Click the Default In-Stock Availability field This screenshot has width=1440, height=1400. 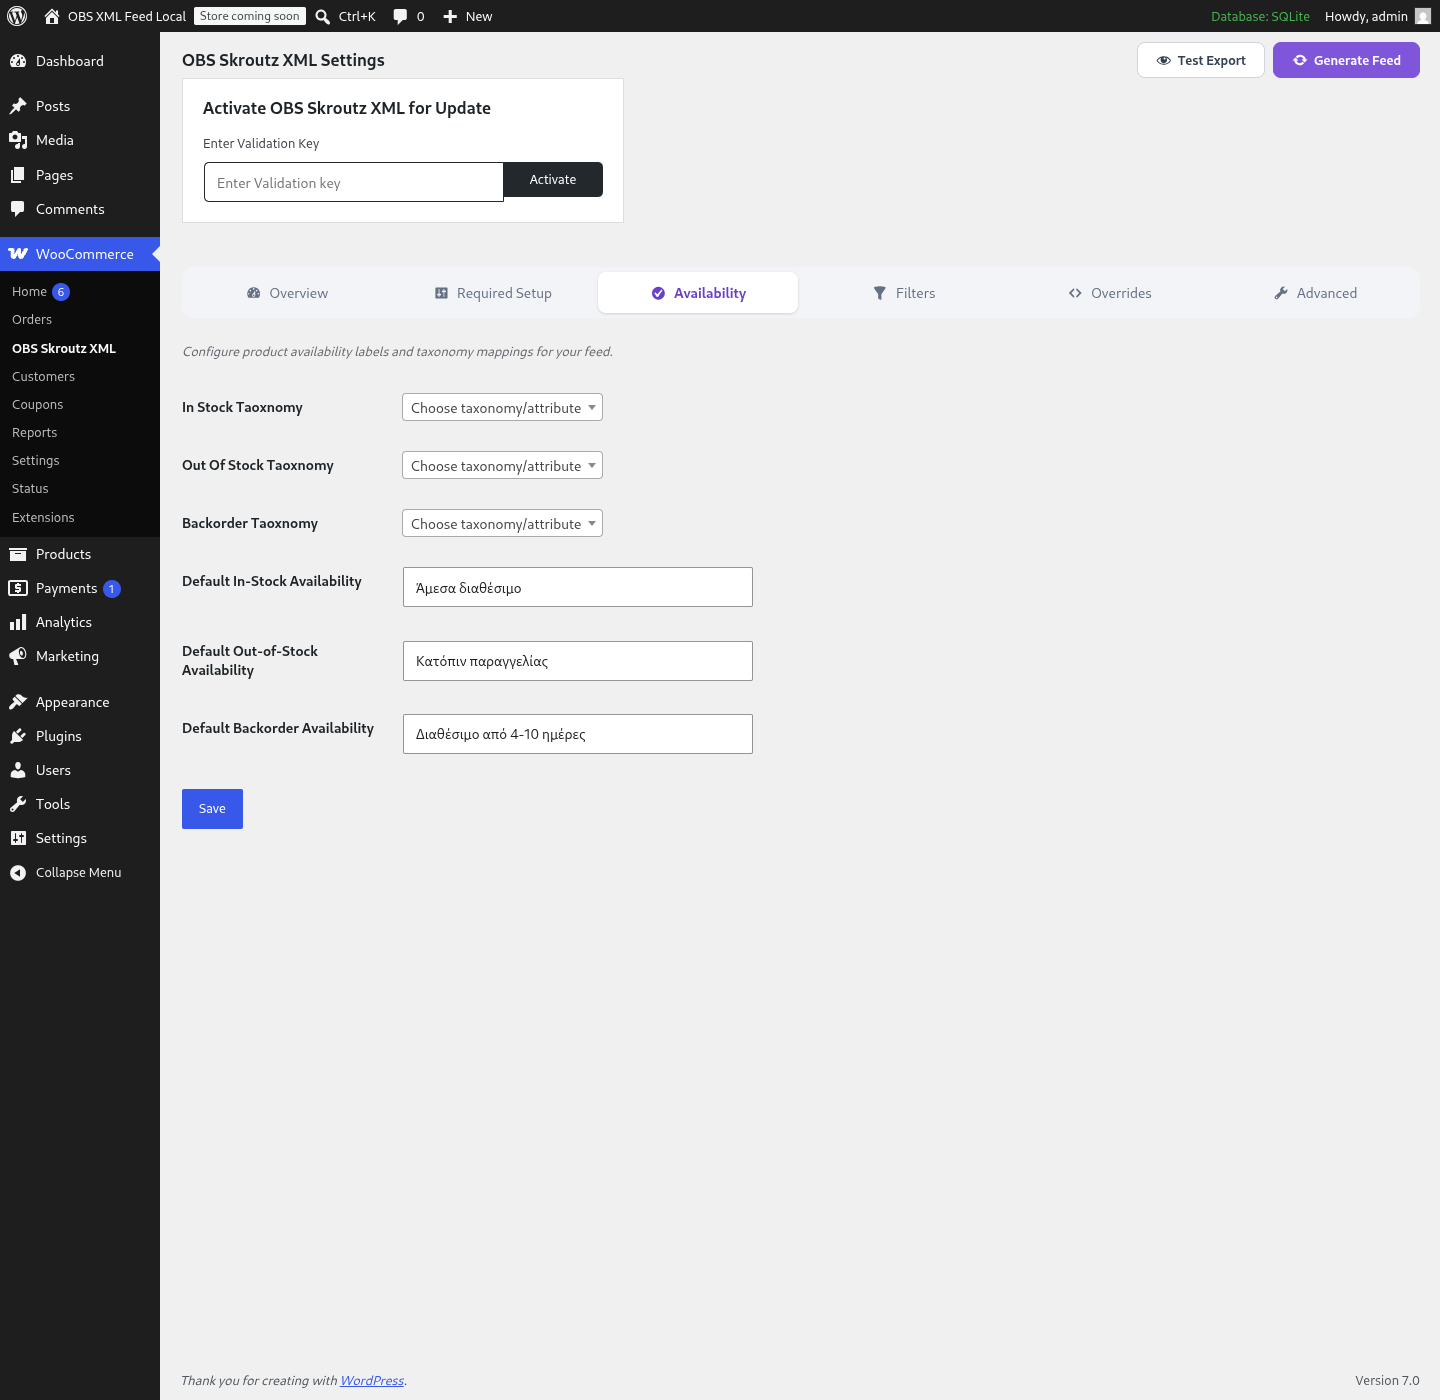click(x=578, y=587)
